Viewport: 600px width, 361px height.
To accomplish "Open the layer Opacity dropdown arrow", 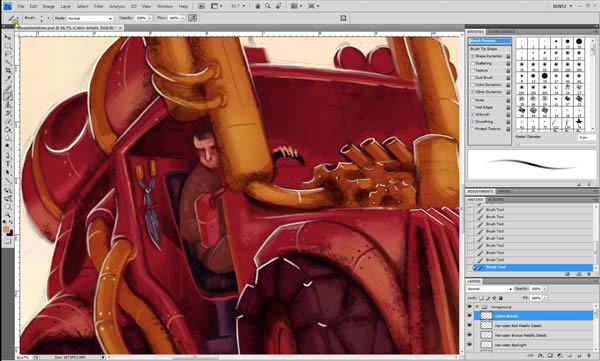I will coord(545,289).
